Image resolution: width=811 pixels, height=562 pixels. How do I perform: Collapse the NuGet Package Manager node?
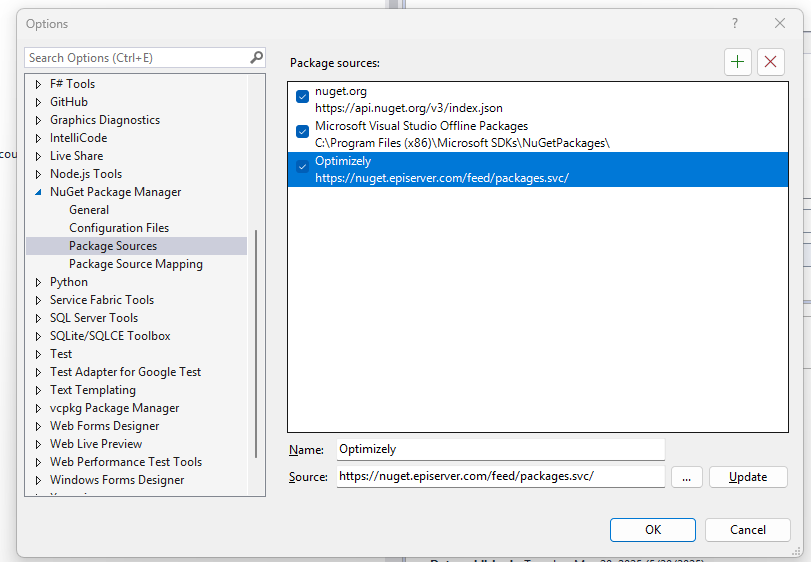pos(39,192)
